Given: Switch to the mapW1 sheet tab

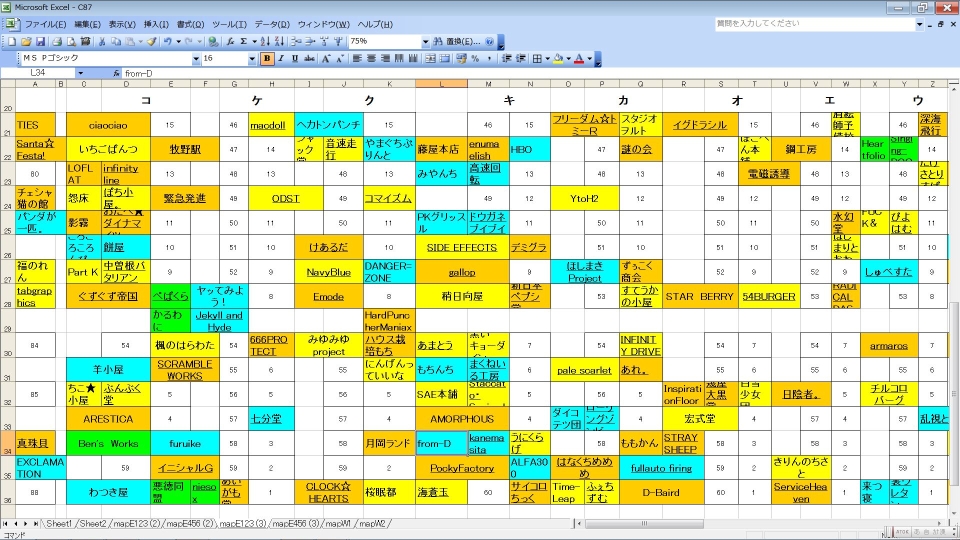Looking at the screenshot, I should point(338,523).
